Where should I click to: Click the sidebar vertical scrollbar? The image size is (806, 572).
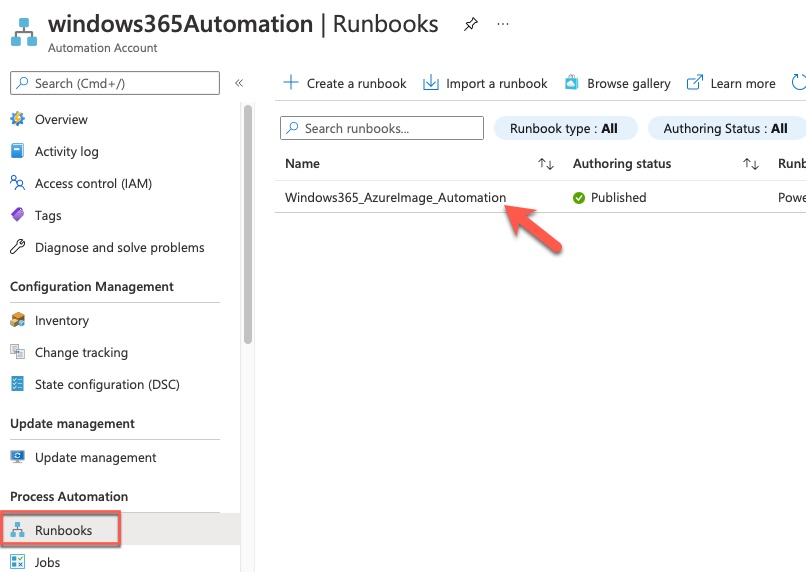248,224
